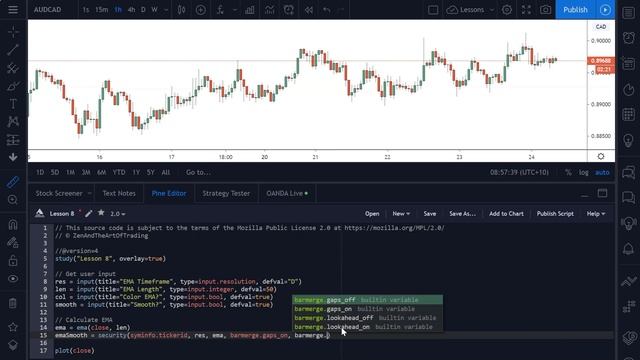Switch to 1s timeframe

click(86, 9)
